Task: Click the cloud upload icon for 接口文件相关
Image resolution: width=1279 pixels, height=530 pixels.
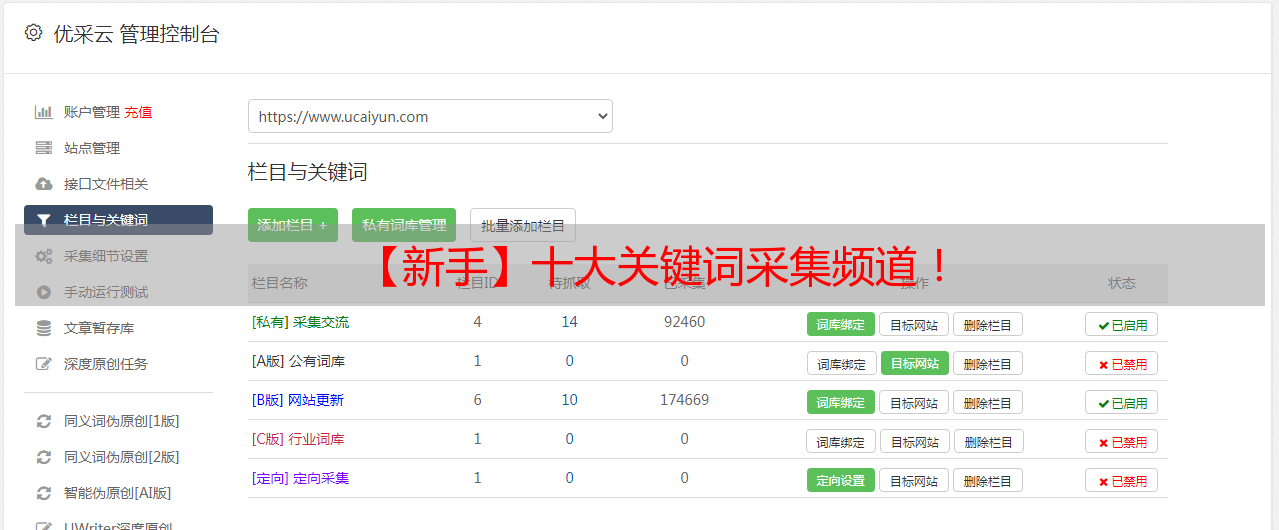Action: click(43, 184)
